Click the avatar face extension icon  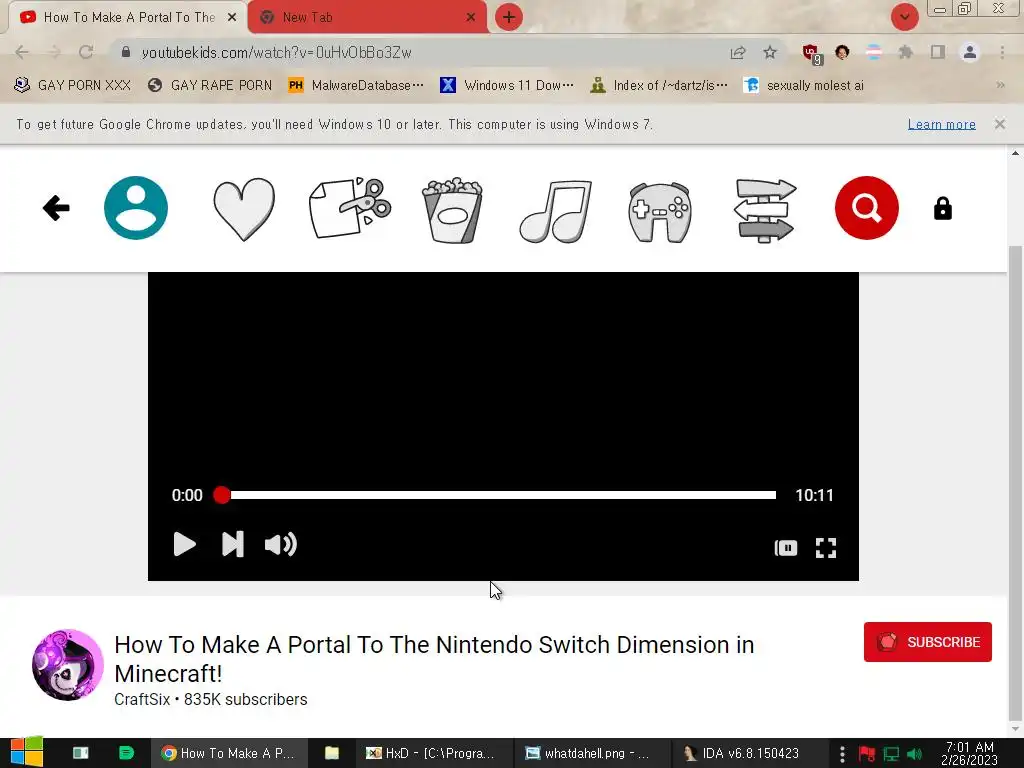(842, 52)
